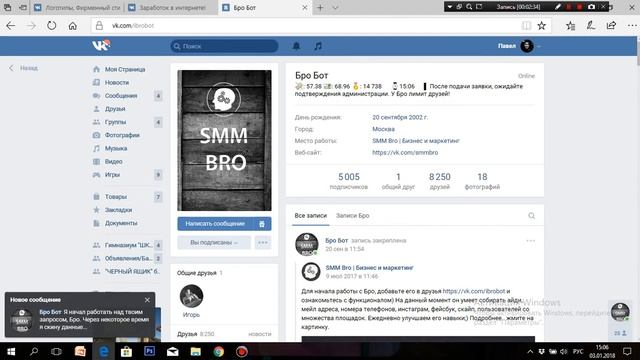Click новости link in friends block
The image size is (640, 360).
[x=260, y=334]
